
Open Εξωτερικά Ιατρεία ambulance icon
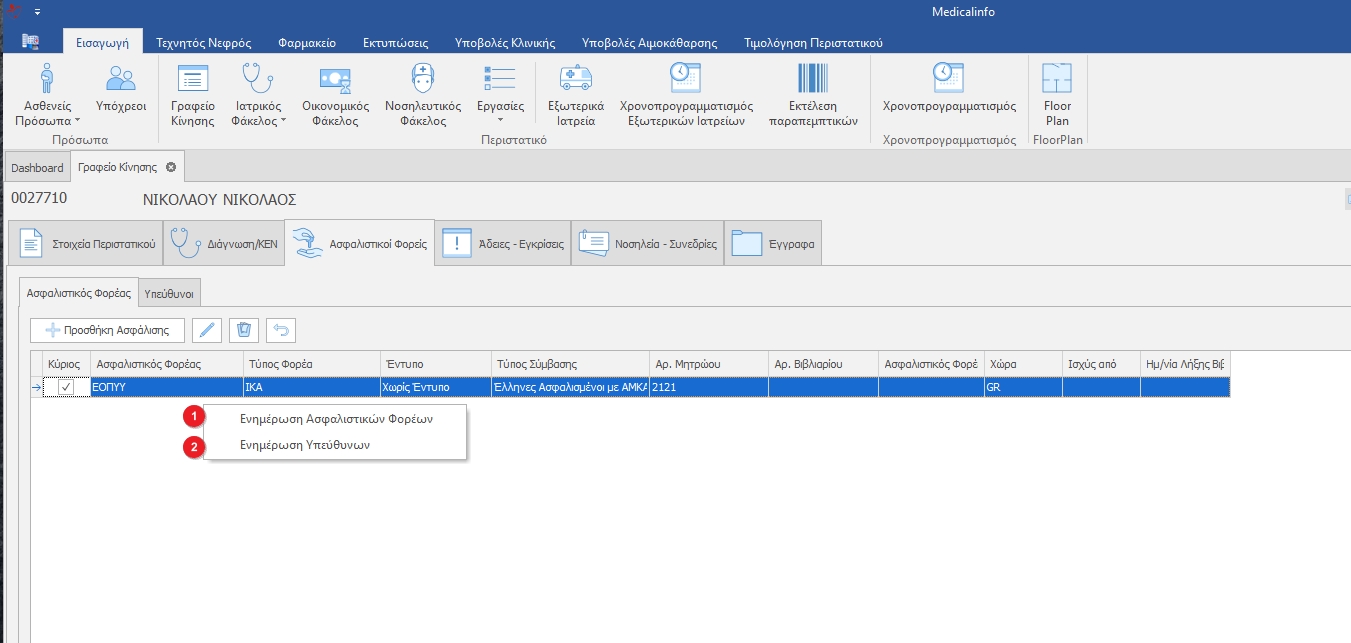(575, 95)
